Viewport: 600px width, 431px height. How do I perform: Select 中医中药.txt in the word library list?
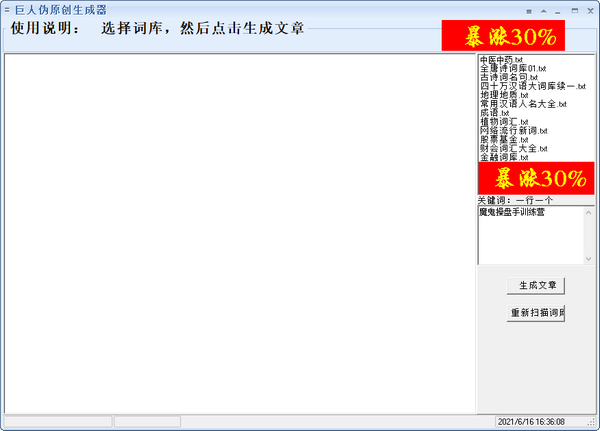tap(506, 61)
